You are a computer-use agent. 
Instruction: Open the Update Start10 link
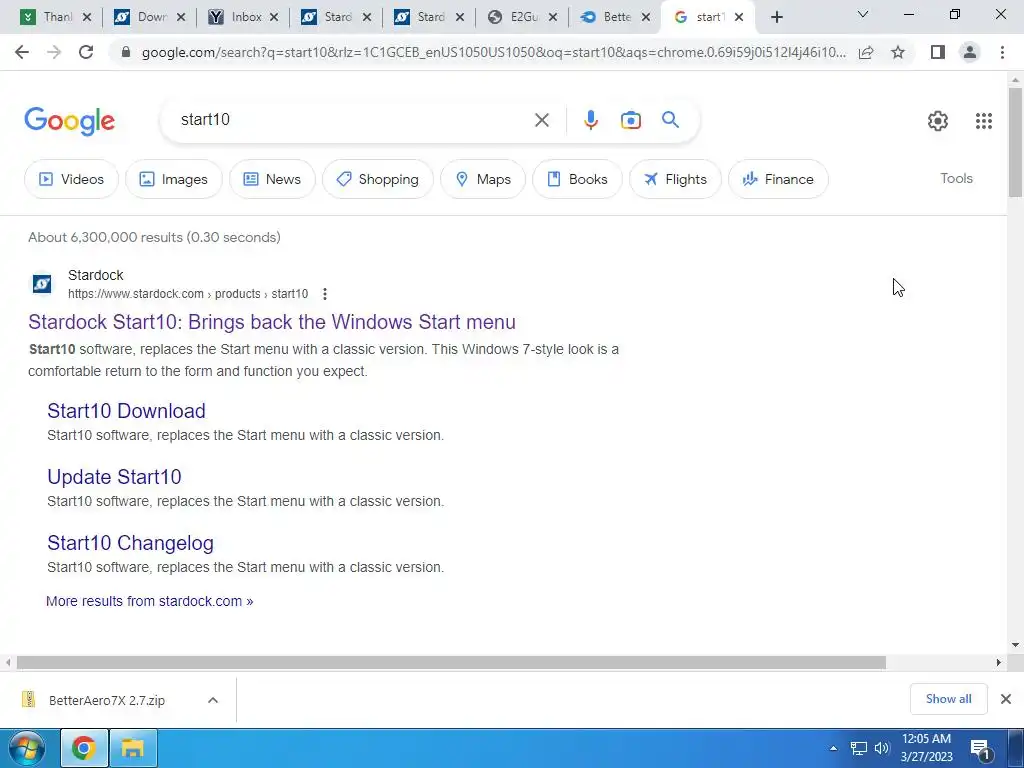point(114,477)
